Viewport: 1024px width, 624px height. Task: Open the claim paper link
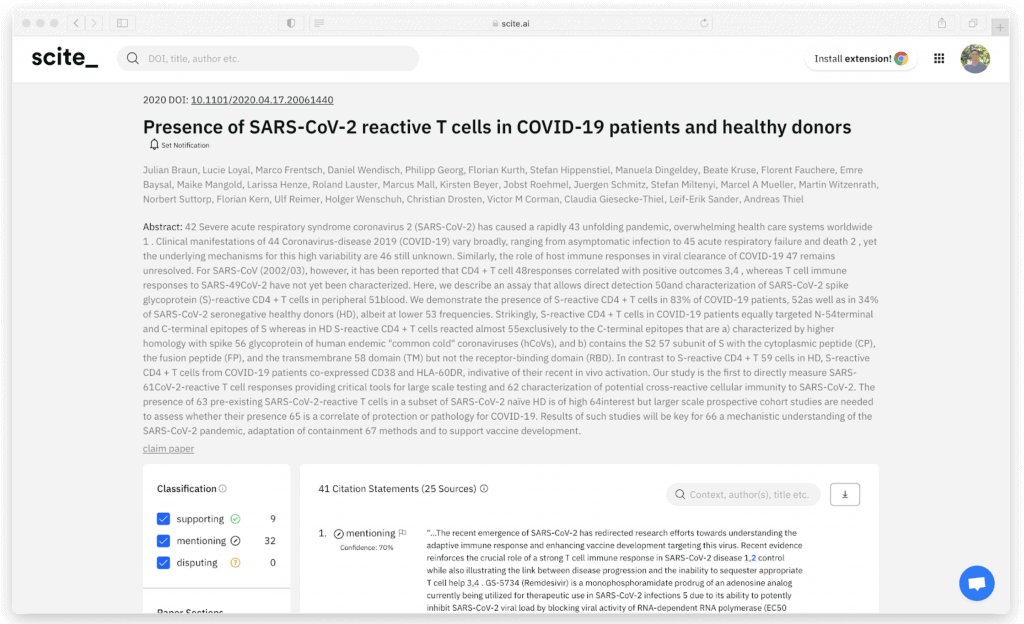click(168, 448)
